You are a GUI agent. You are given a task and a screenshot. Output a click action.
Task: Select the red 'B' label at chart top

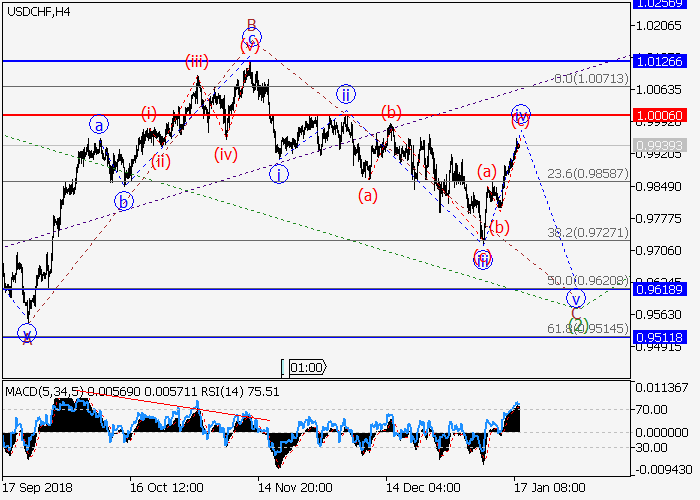click(x=252, y=24)
